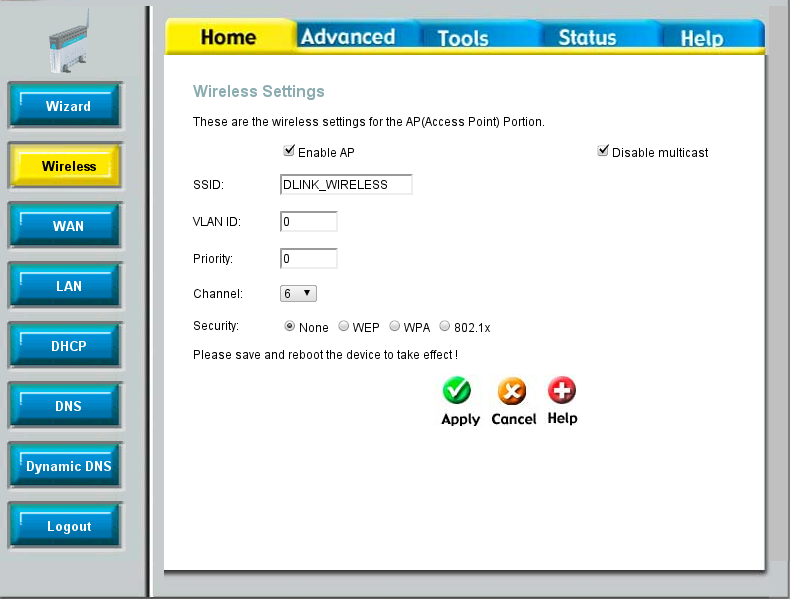The image size is (790, 599).
Task: Select the Wireless sidebar button
Action: click(65, 165)
